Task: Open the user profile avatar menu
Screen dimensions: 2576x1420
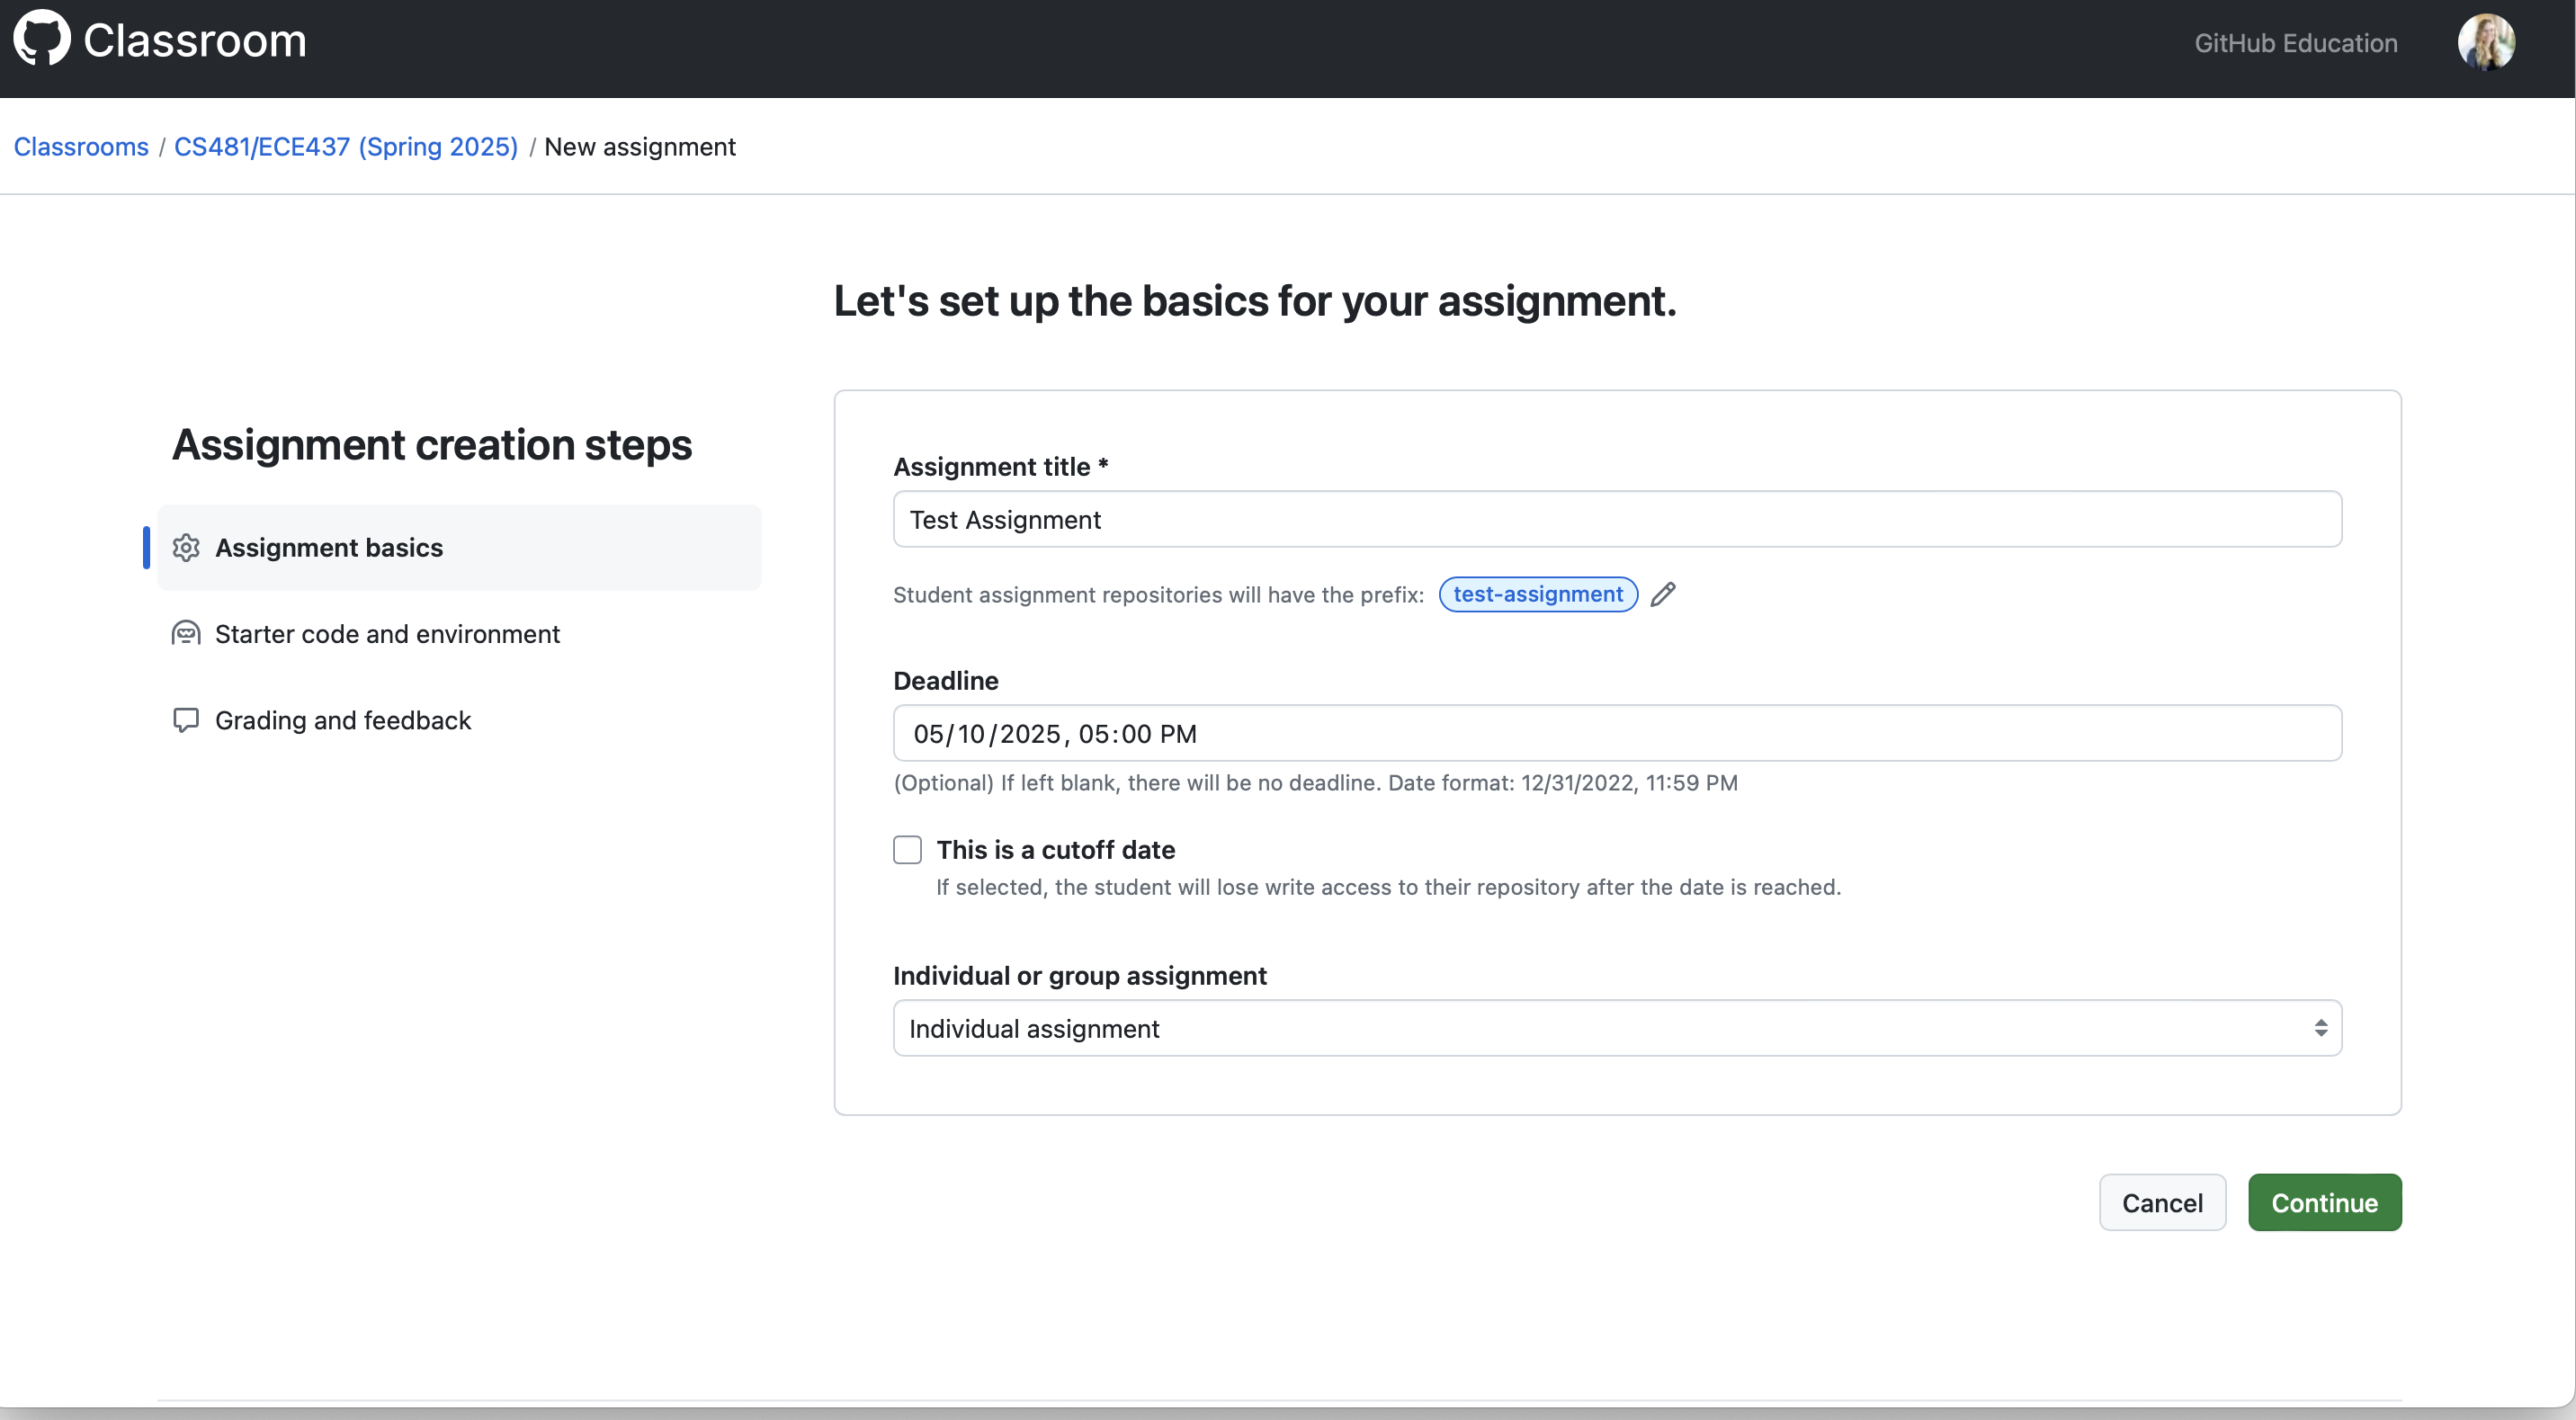Action: [2486, 42]
